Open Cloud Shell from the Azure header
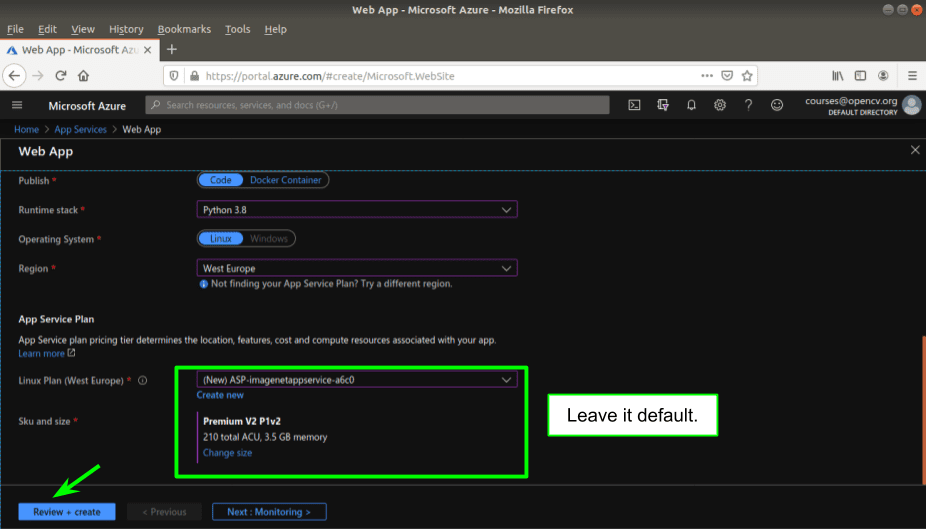Image resolution: width=927 pixels, height=530 pixels. (x=634, y=105)
